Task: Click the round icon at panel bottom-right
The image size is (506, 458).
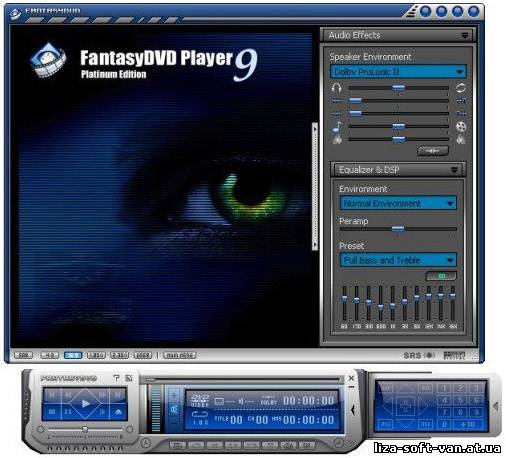Action: pyautogui.click(x=339, y=443)
